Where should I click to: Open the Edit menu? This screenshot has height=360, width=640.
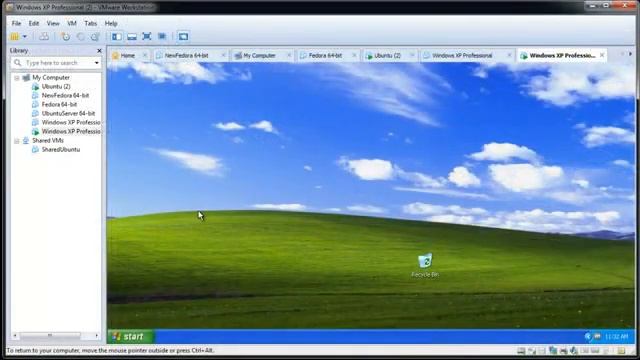(x=34, y=23)
